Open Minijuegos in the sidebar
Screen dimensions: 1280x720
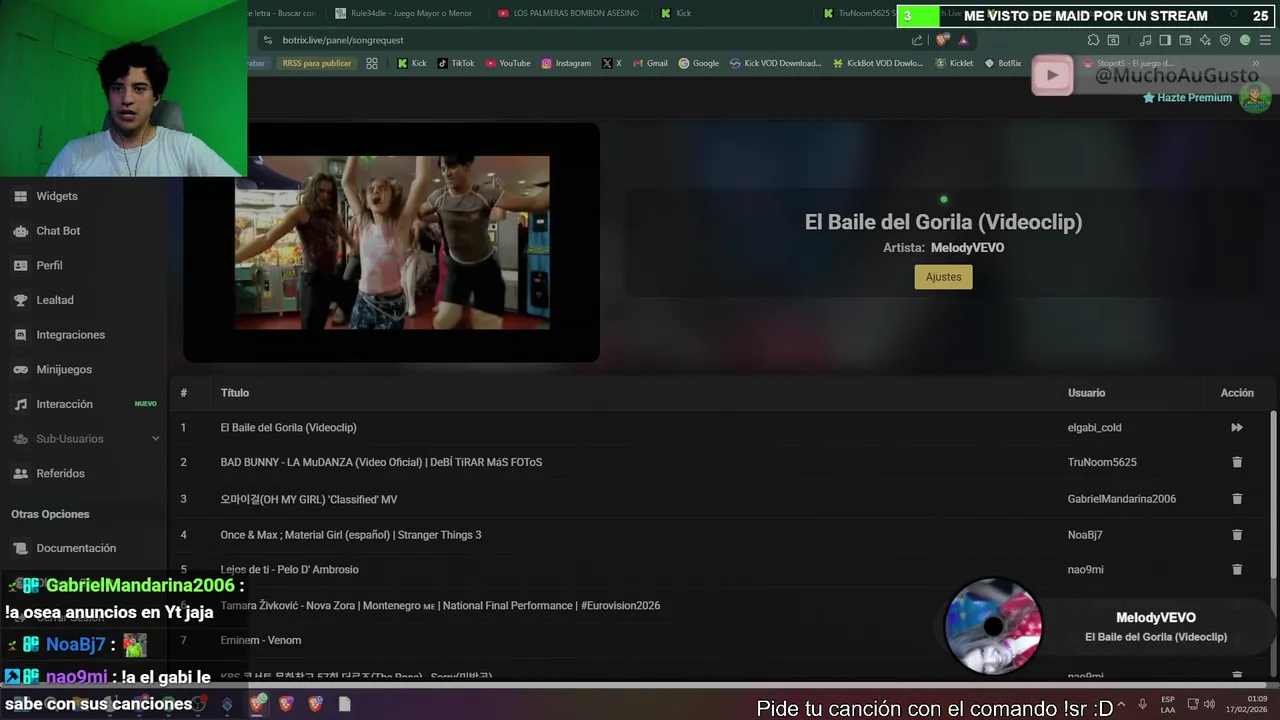(64, 369)
